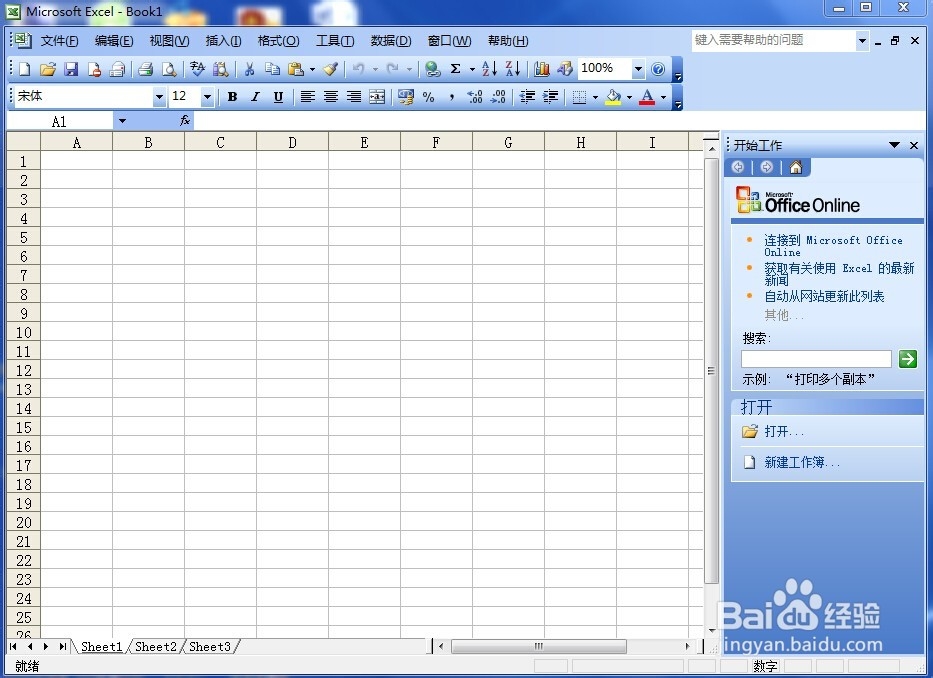Apply Currency style icon

coord(406,96)
